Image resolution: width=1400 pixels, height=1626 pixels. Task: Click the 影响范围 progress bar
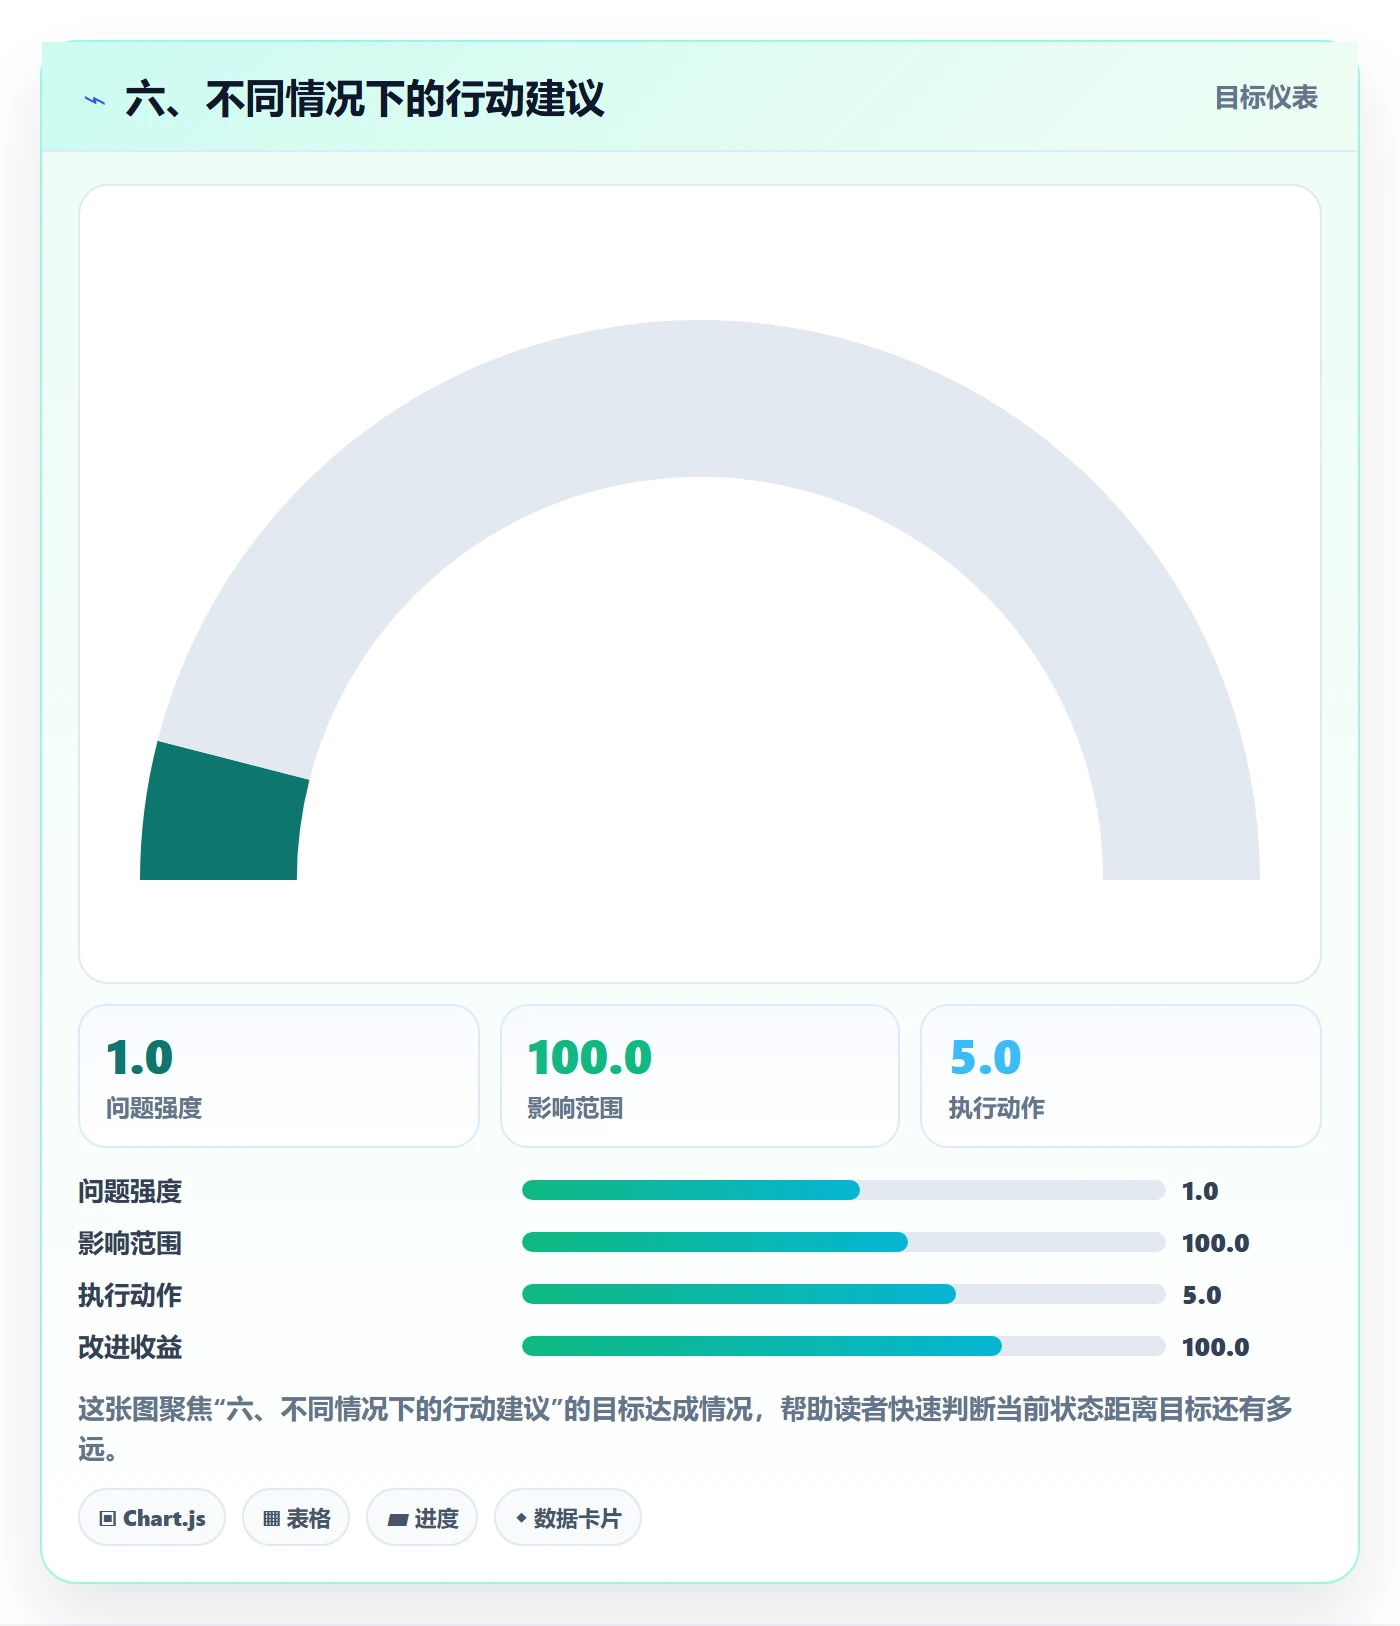[843, 1242]
